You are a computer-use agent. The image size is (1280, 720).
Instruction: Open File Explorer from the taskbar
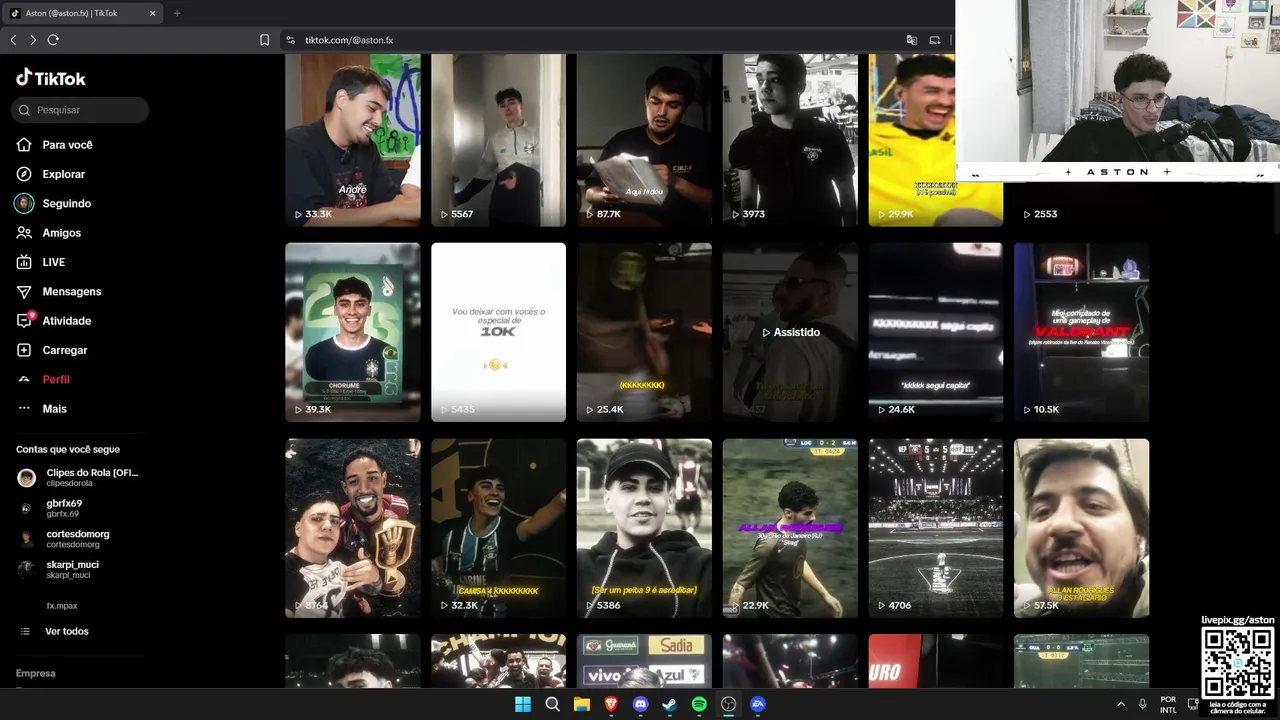tap(582, 704)
